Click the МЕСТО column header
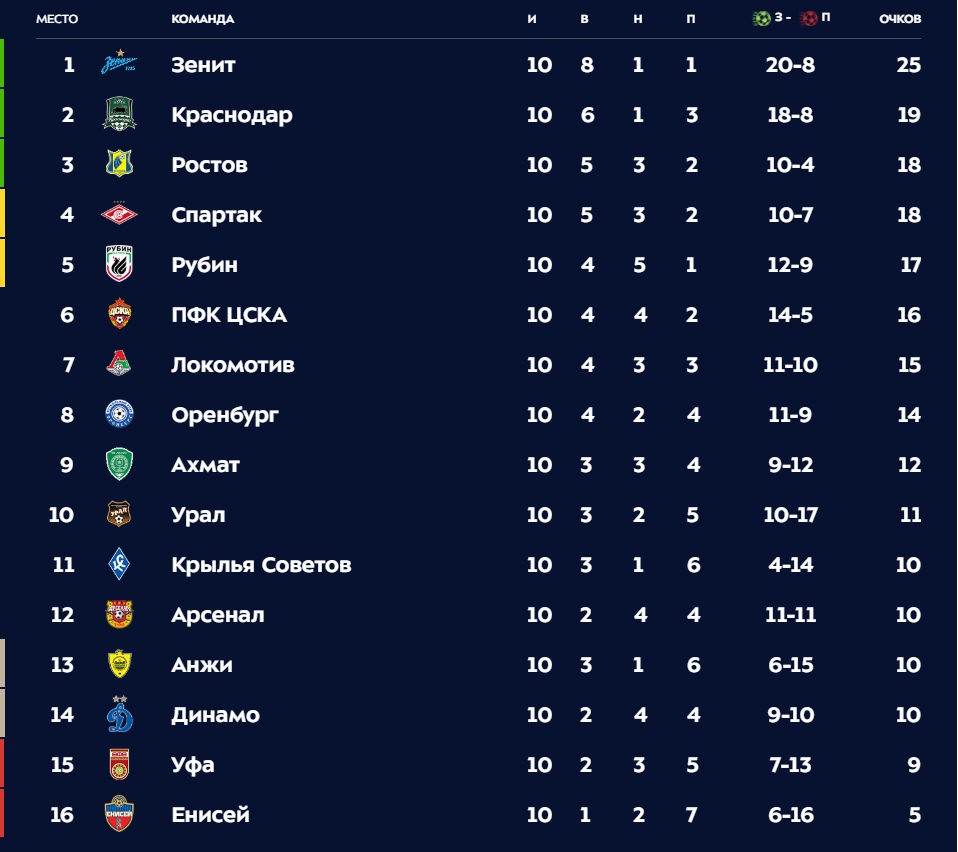 click(x=57, y=19)
